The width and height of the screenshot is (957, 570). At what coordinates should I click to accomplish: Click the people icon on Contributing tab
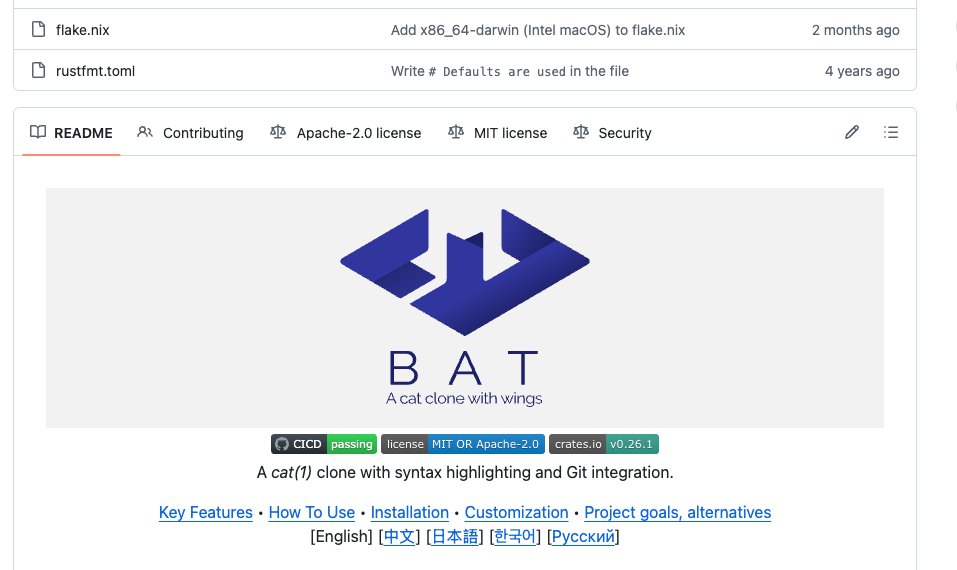click(x=145, y=132)
